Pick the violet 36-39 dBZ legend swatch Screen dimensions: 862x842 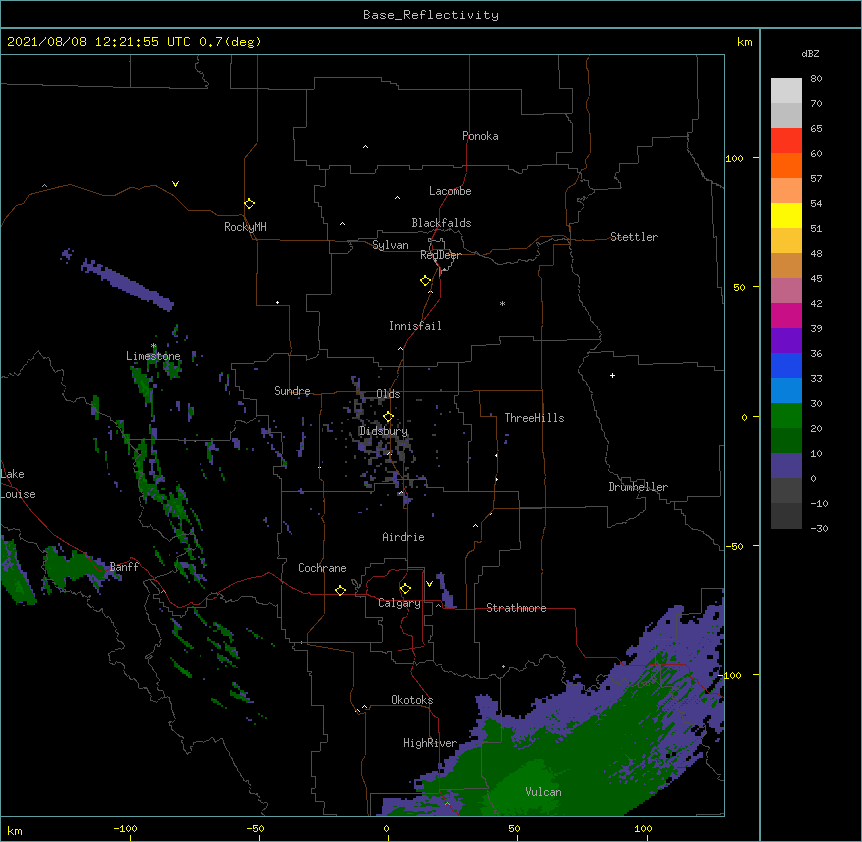(786, 341)
